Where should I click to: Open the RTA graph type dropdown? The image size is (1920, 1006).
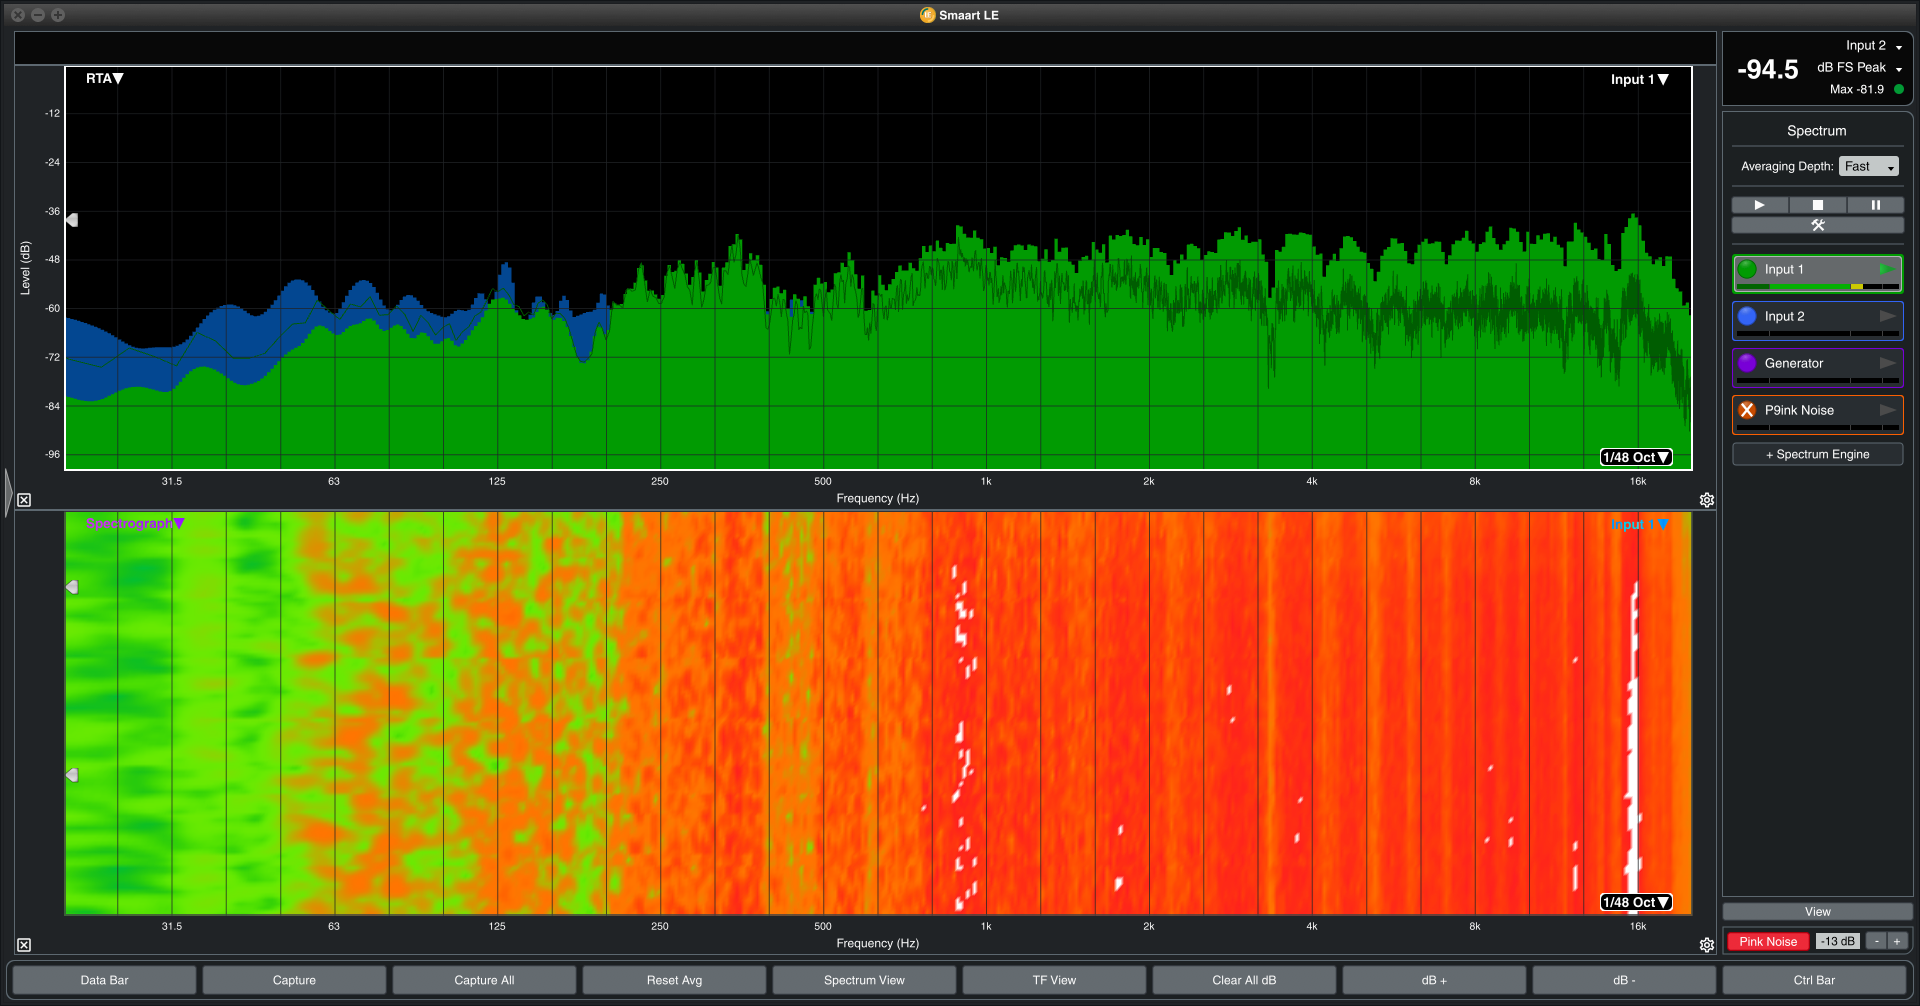click(104, 78)
